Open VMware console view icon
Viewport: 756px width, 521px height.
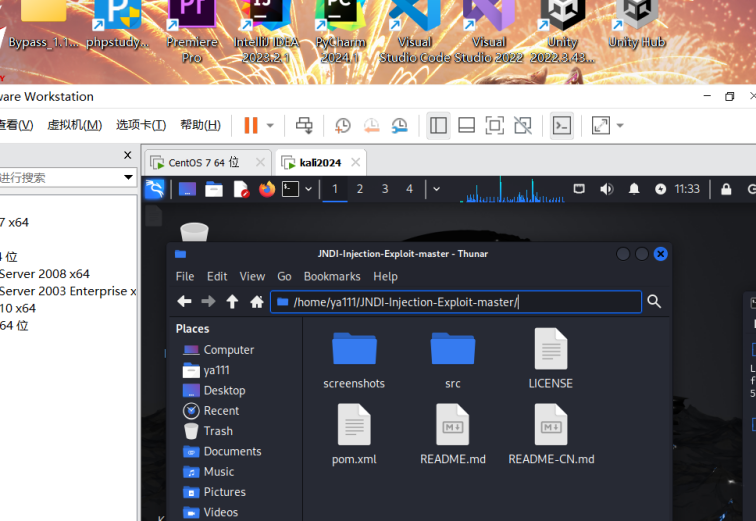[x=562, y=125]
